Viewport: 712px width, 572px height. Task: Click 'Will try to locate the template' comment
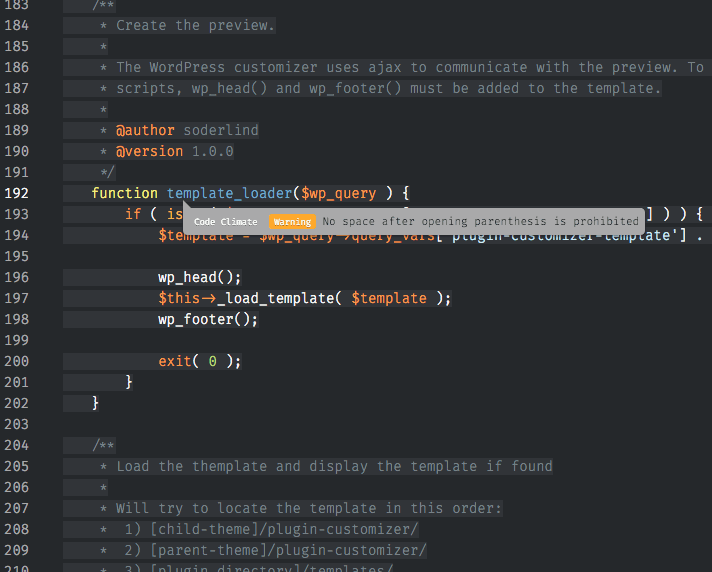pyautogui.click(x=309, y=508)
